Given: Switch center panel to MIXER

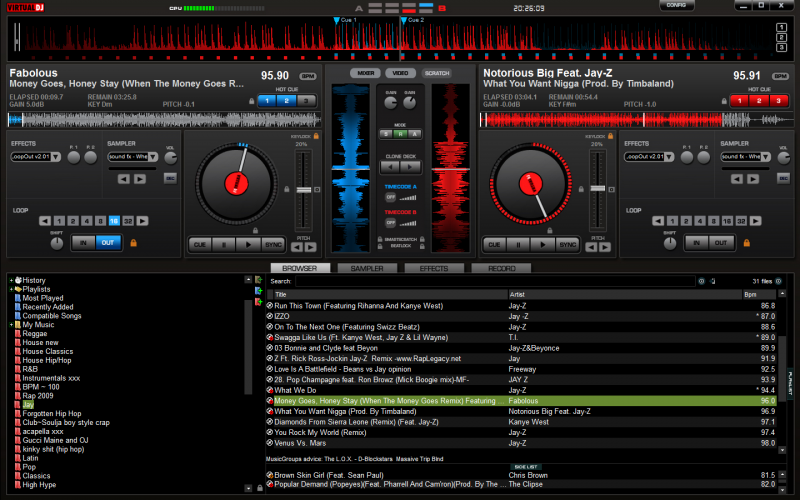Looking at the screenshot, I should click(x=366, y=73).
